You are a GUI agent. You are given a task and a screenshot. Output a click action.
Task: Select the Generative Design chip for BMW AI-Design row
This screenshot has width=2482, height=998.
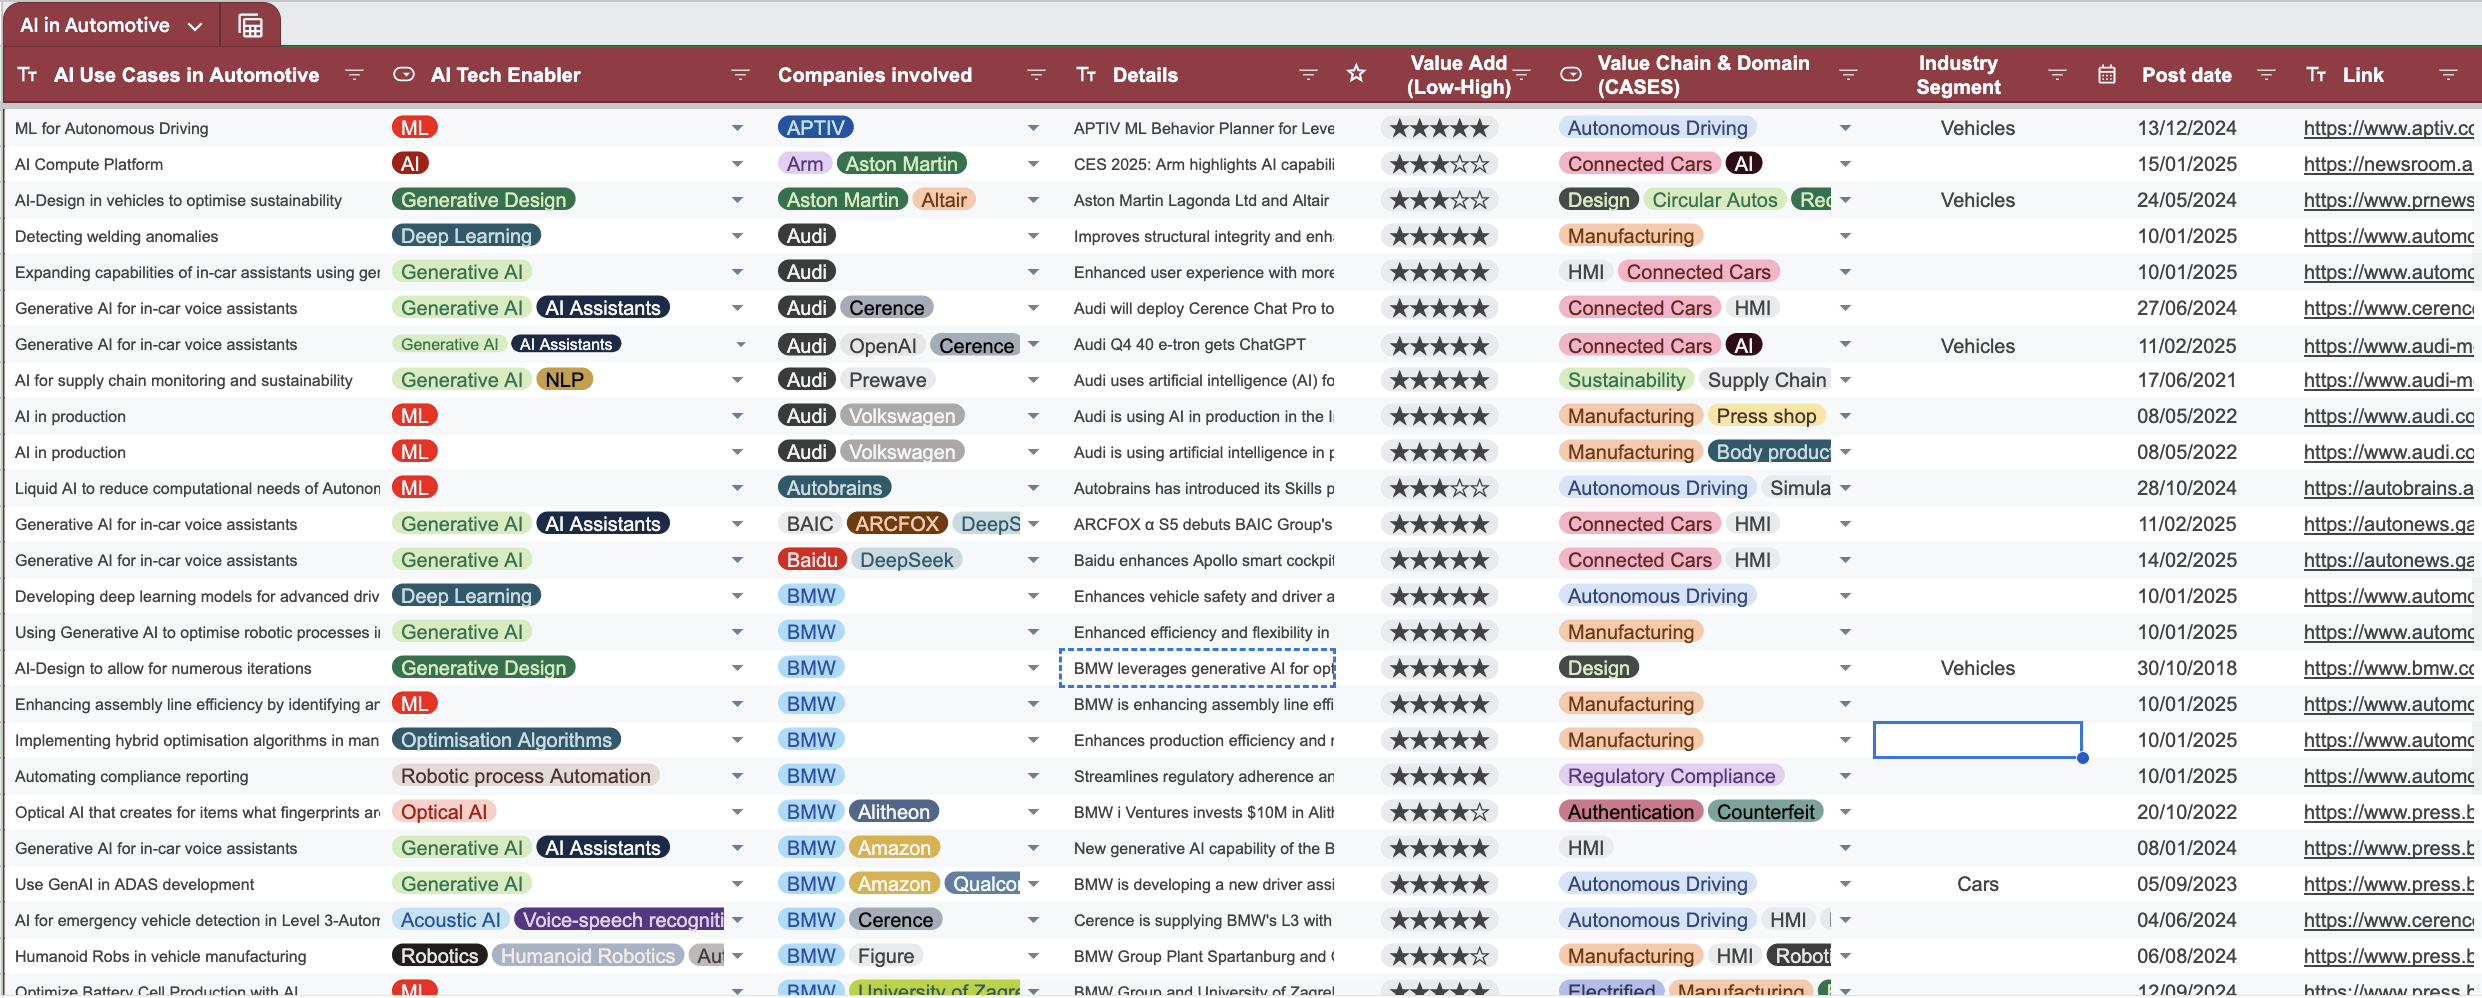point(483,668)
